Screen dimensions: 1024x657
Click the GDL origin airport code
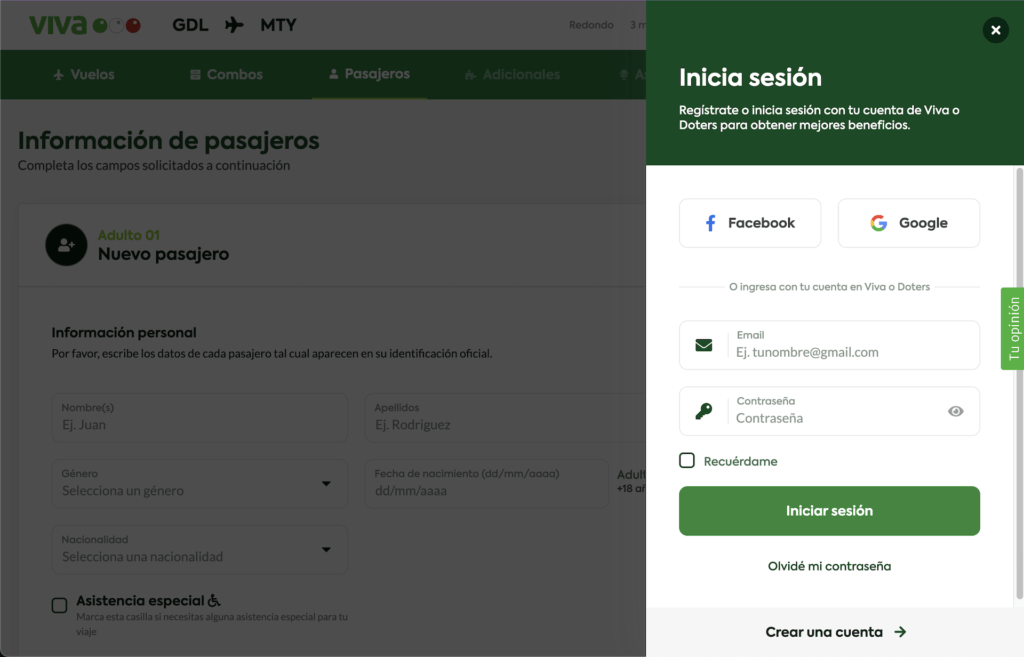point(190,25)
